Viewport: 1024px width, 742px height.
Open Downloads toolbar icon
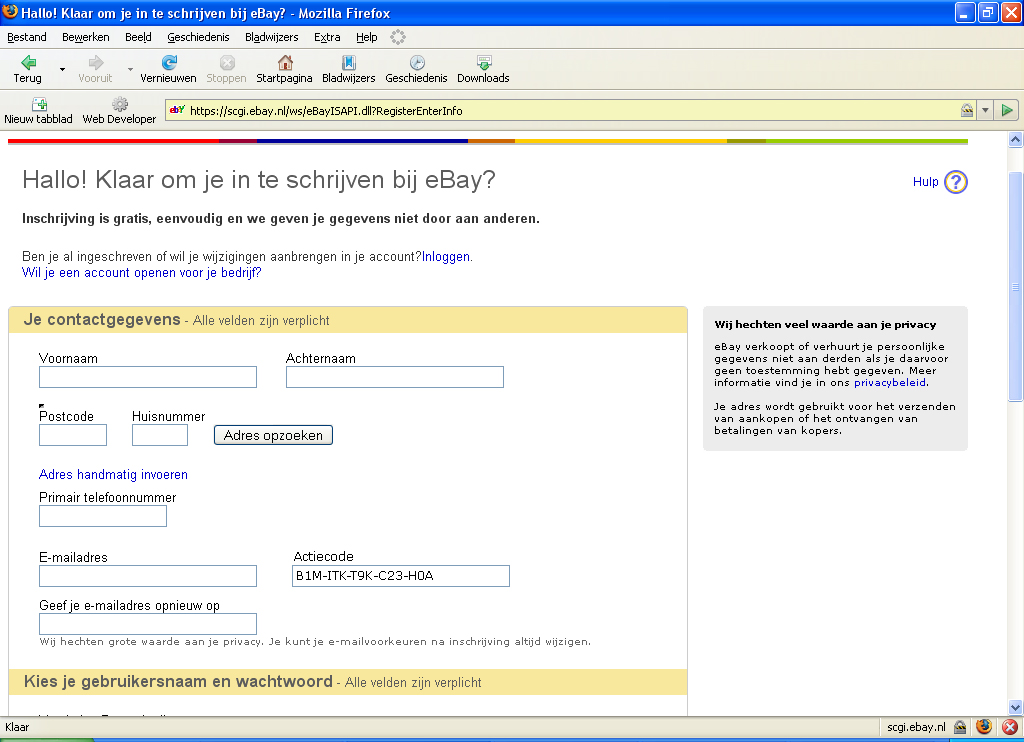click(x=483, y=63)
